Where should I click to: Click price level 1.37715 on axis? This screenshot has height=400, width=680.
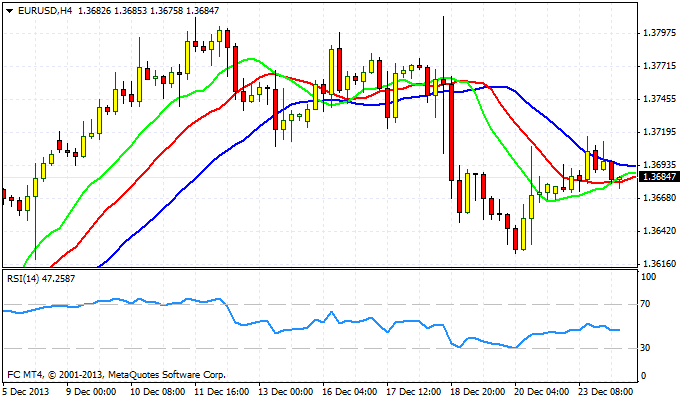tap(660, 66)
